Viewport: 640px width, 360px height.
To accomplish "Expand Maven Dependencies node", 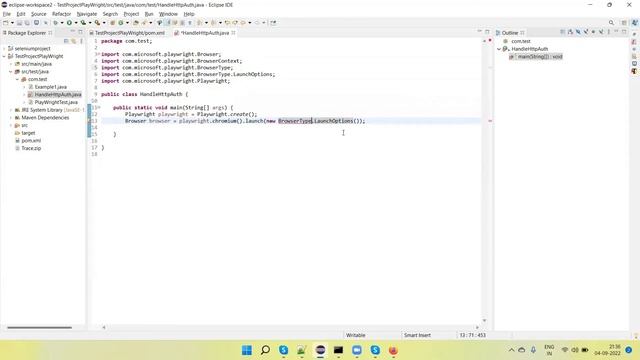I will 11,118.
